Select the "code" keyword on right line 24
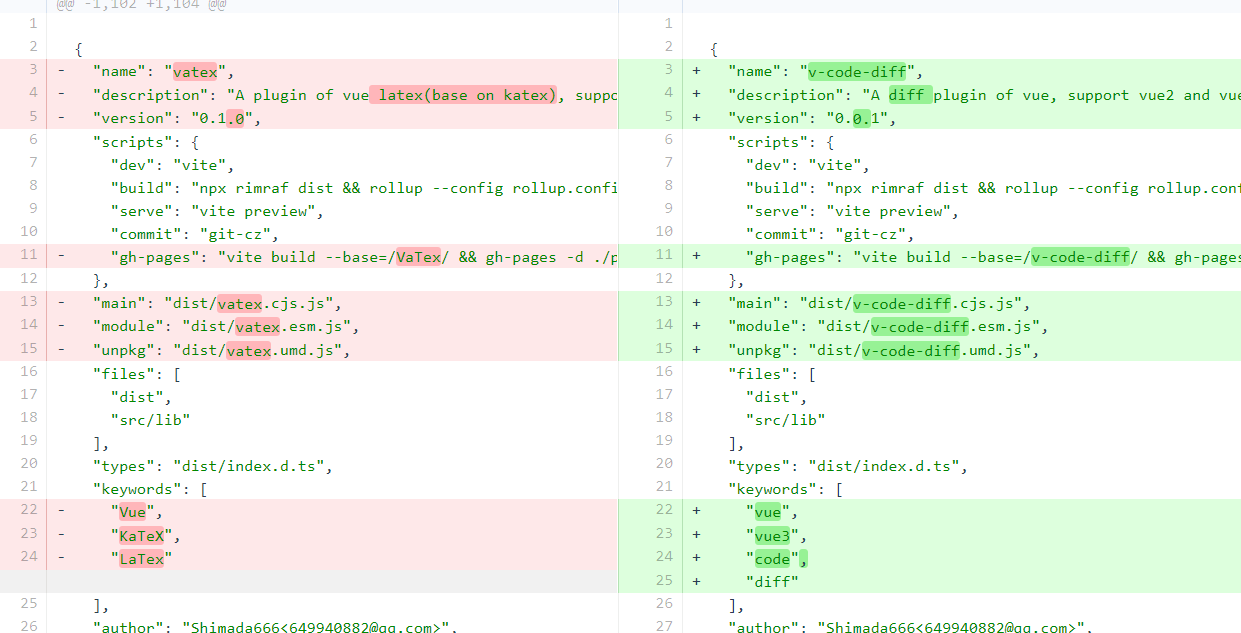The height and width of the screenshot is (633, 1241). [771, 558]
